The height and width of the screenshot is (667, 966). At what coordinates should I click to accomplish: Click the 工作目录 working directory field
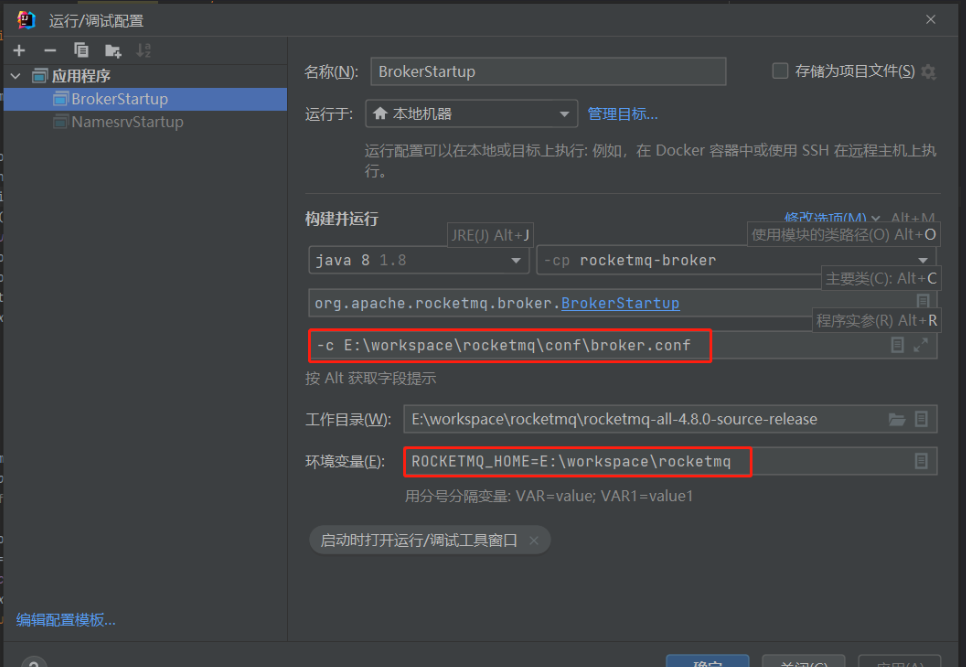tap(670, 419)
